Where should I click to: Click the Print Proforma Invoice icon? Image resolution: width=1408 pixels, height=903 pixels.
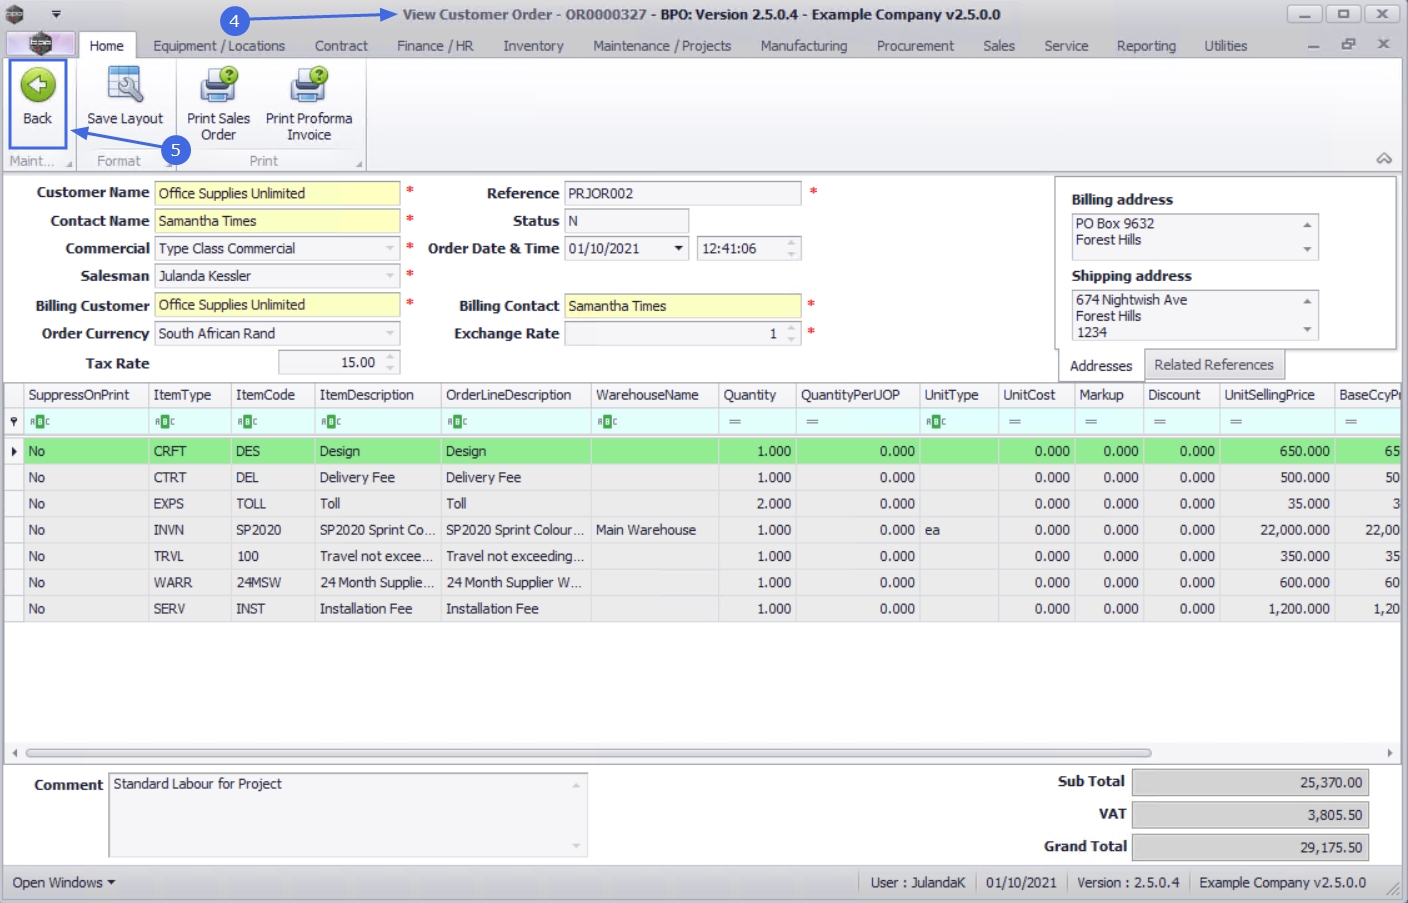pyautogui.click(x=309, y=86)
